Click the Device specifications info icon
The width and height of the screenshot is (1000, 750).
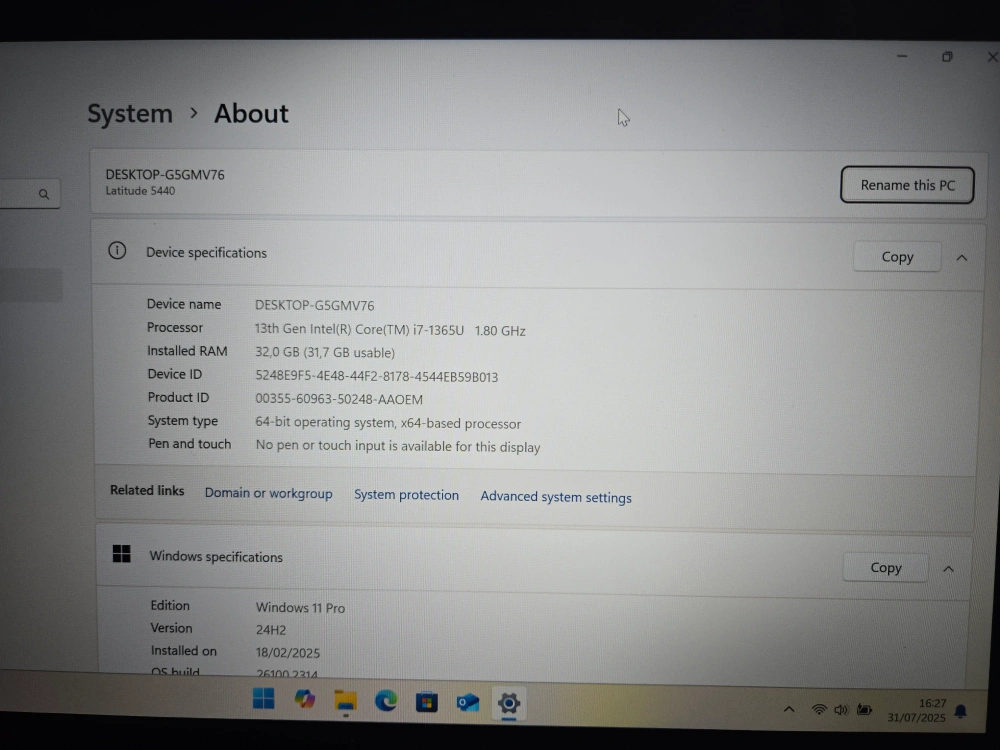[x=117, y=251]
